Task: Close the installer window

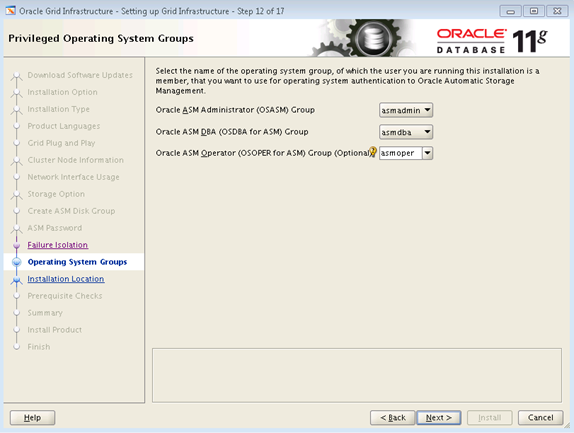Action: tap(557, 11)
